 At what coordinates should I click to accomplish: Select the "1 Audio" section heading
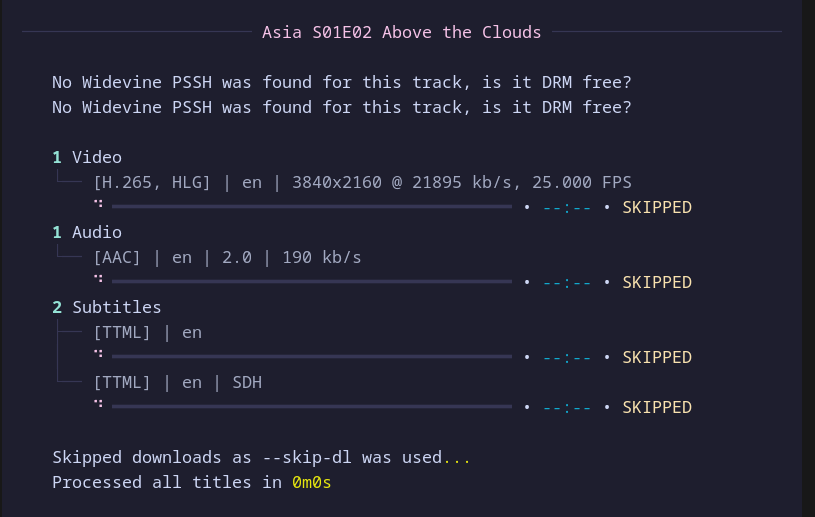[87, 232]
